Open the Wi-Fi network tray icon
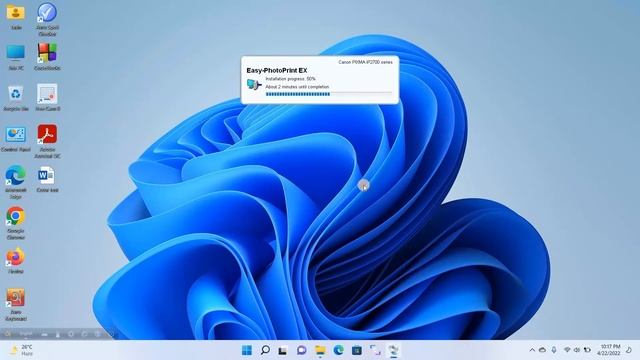The image size is (640, 360). coord(567,350)
